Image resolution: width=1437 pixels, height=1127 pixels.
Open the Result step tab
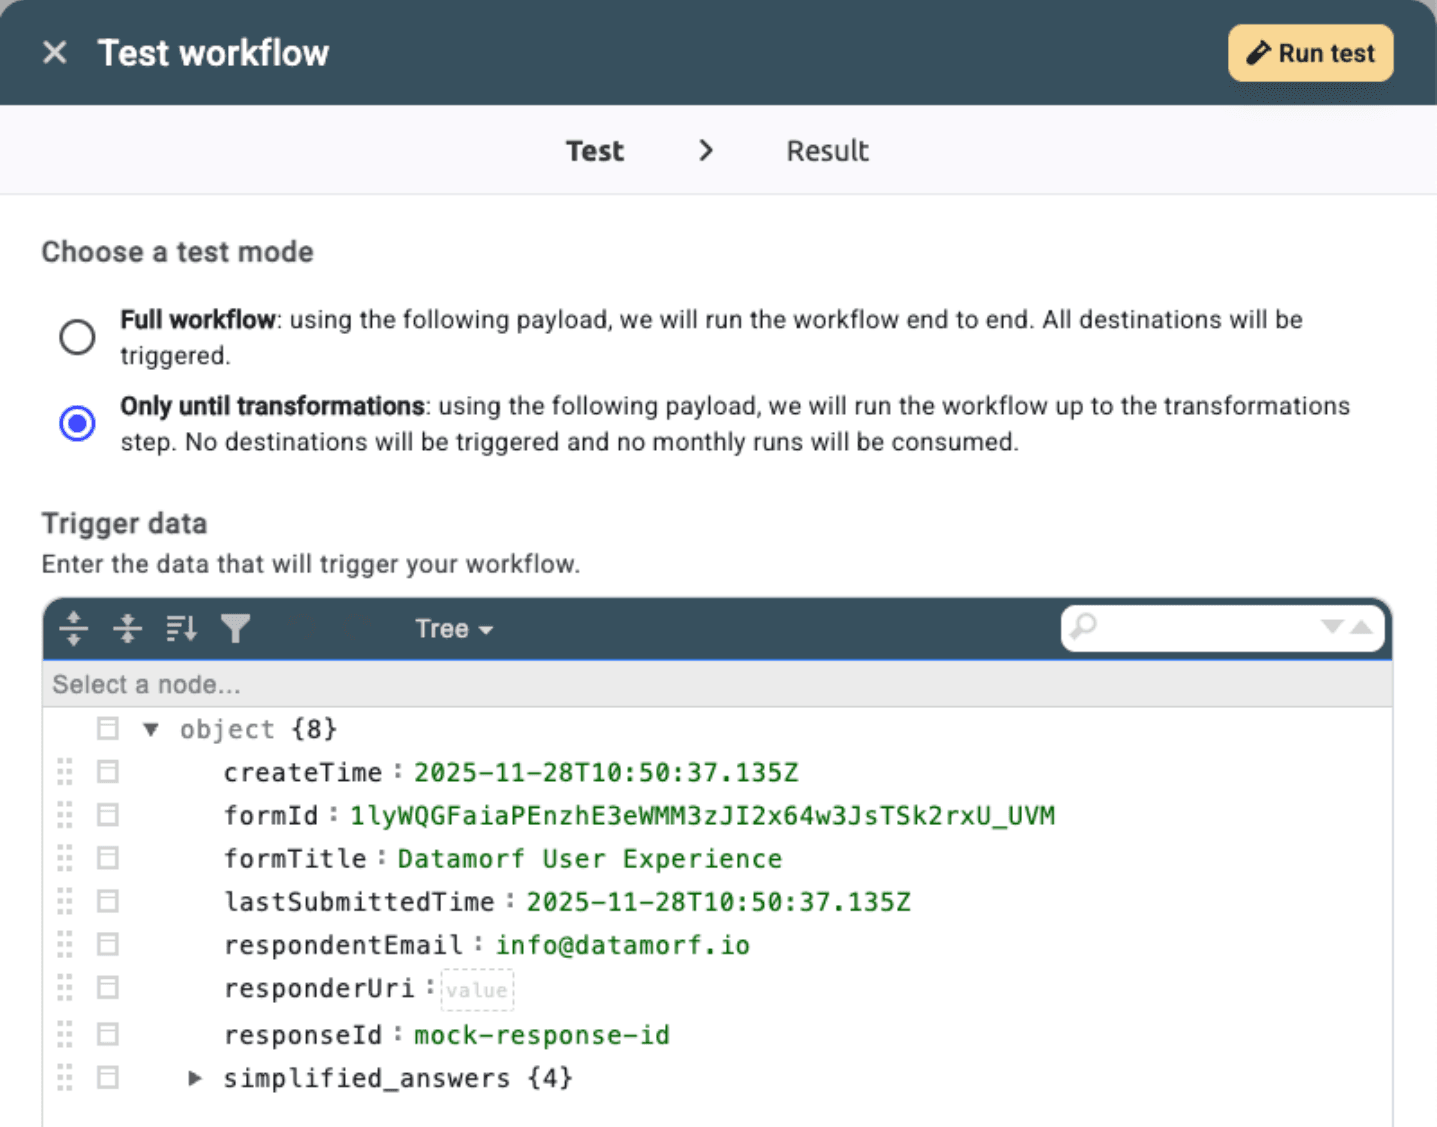pyautogui.click(x=827, y=151)
